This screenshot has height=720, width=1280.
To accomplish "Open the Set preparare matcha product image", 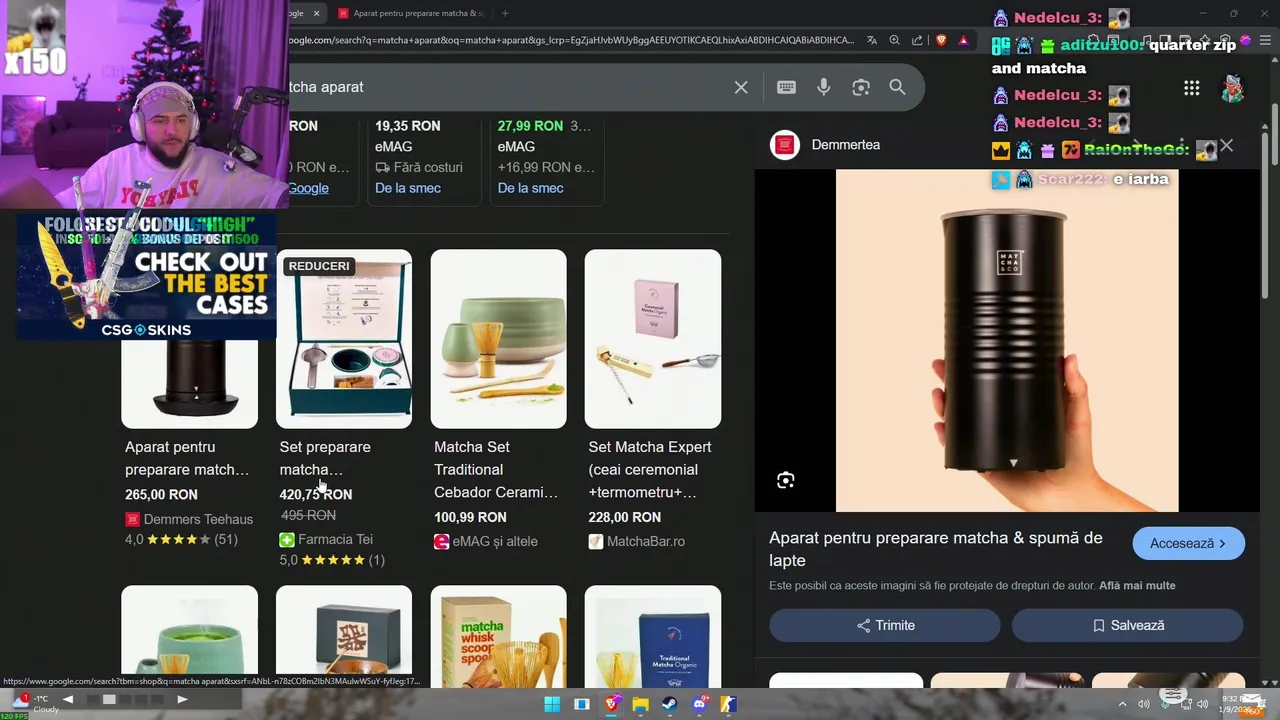I will (x=344, y=339).
